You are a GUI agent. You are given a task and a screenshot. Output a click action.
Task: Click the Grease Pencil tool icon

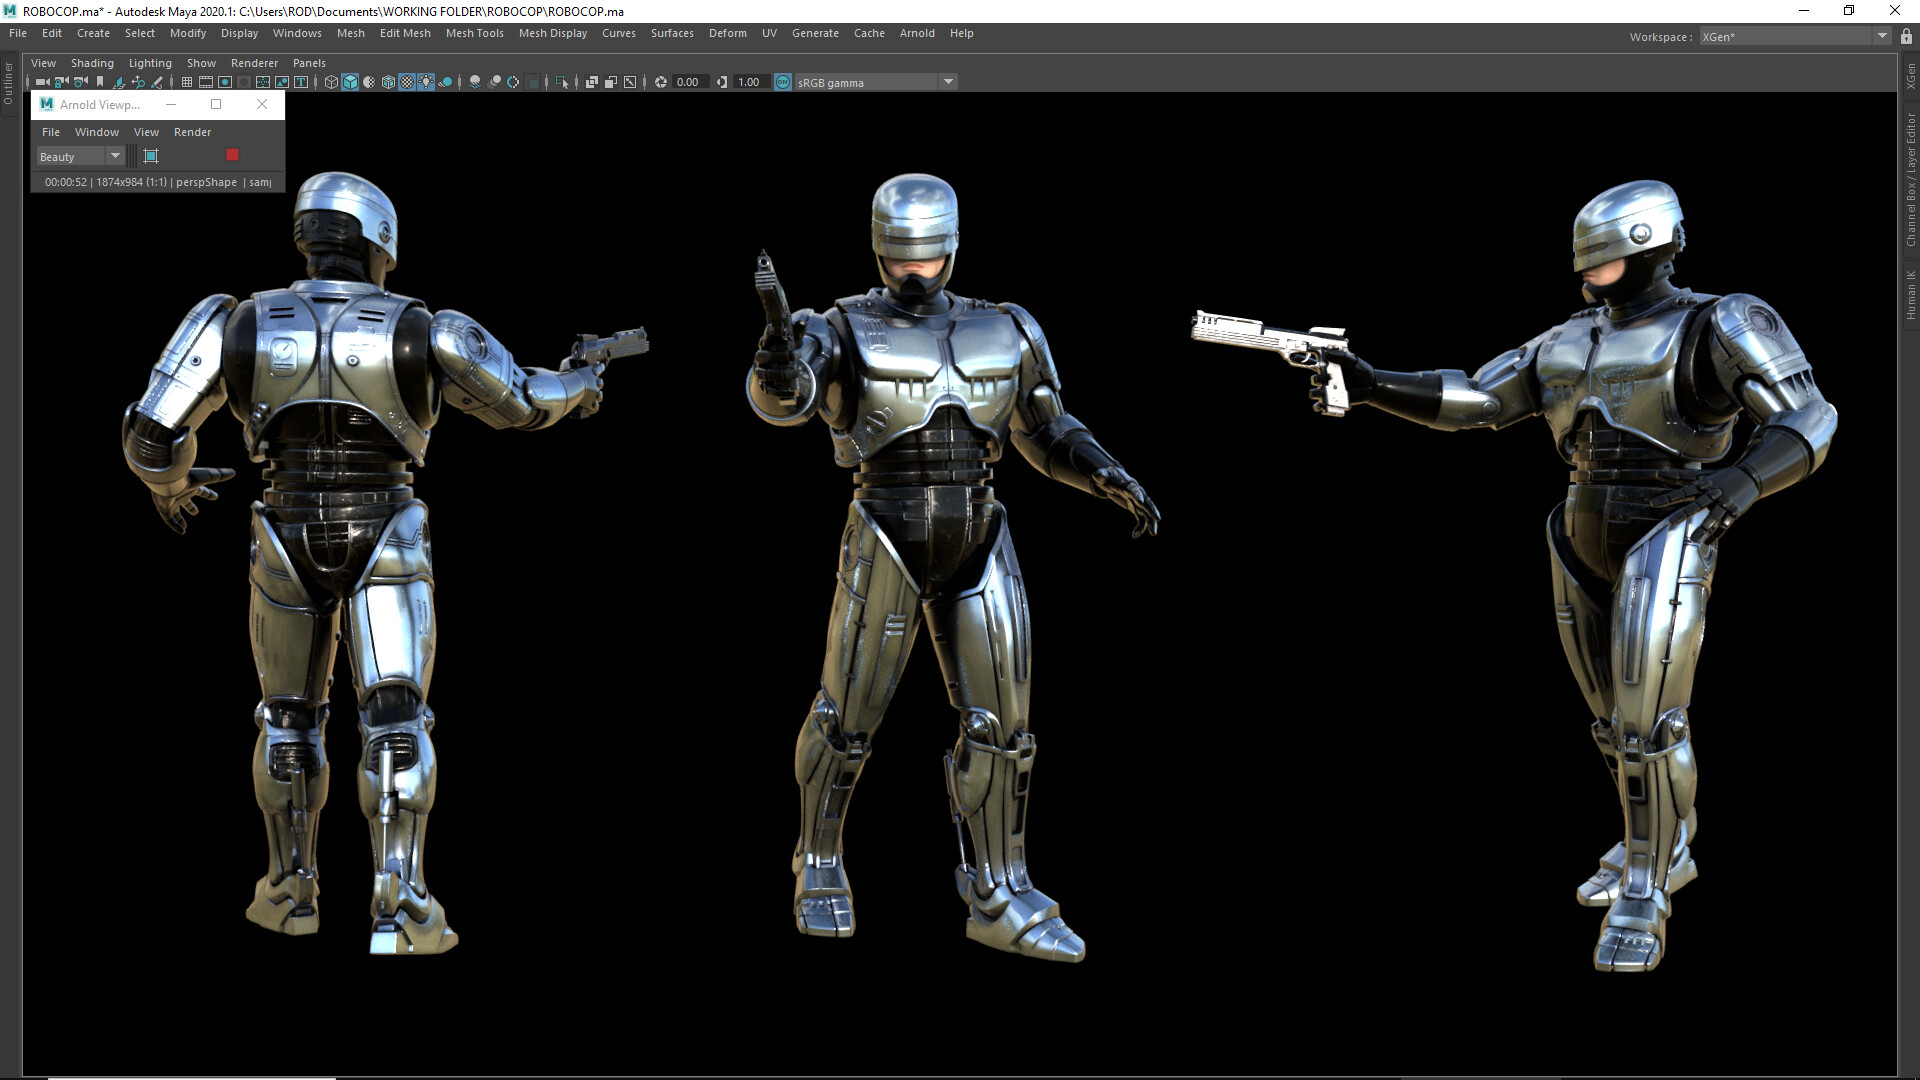click(157, 82)
